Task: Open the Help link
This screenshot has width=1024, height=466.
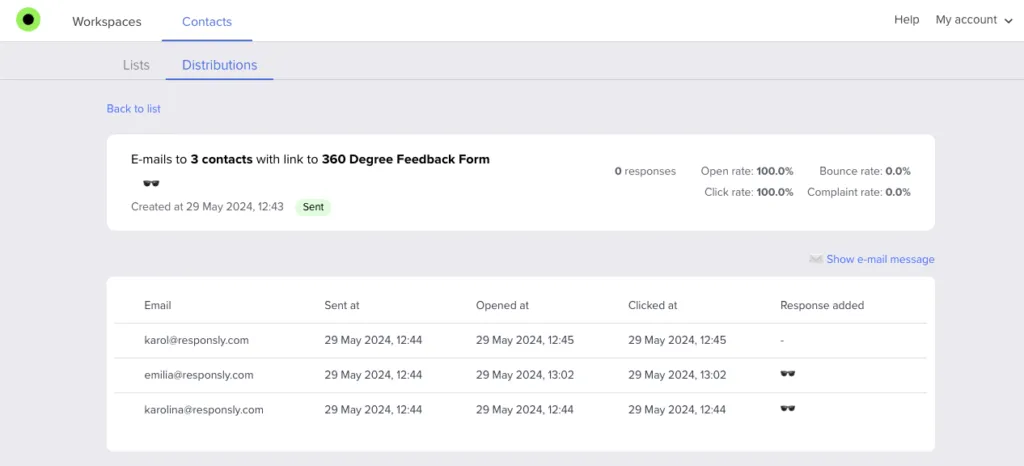Action: 906,20
